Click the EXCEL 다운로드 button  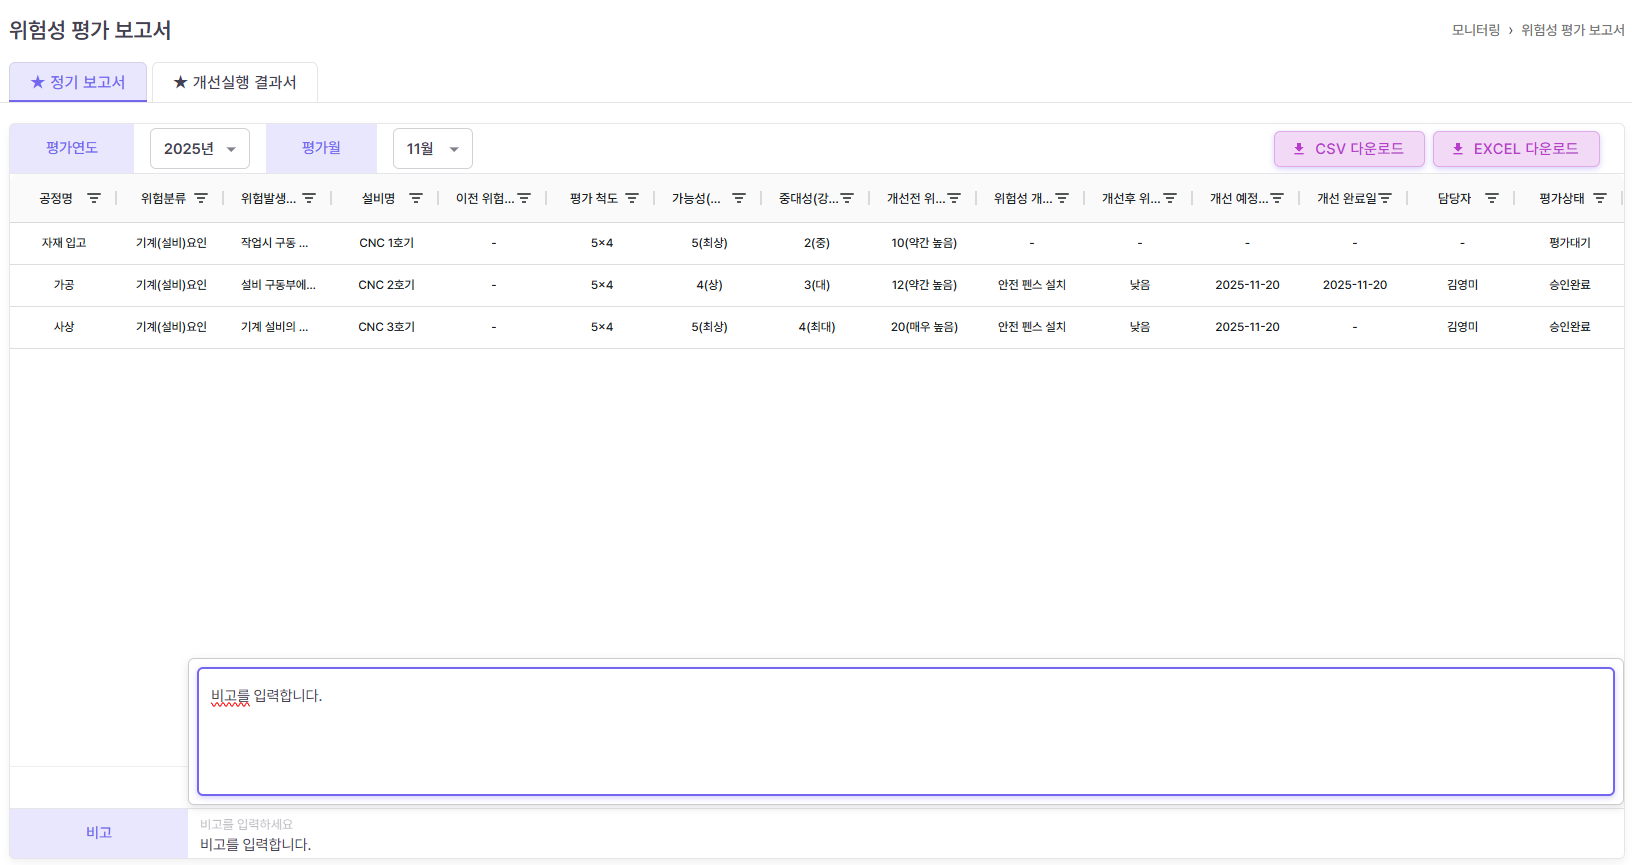pos(1515,149)
